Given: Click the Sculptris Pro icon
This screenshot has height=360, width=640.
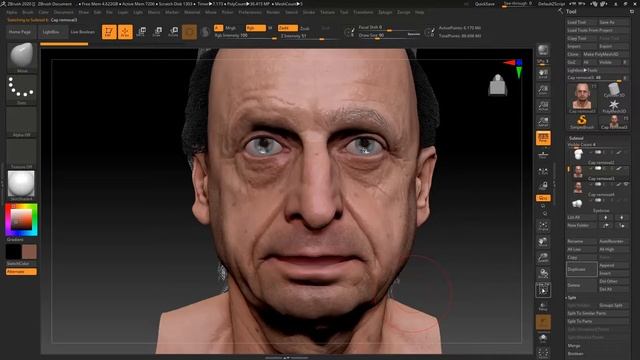Looking at the screenshot, I should (x=205, y=31).
